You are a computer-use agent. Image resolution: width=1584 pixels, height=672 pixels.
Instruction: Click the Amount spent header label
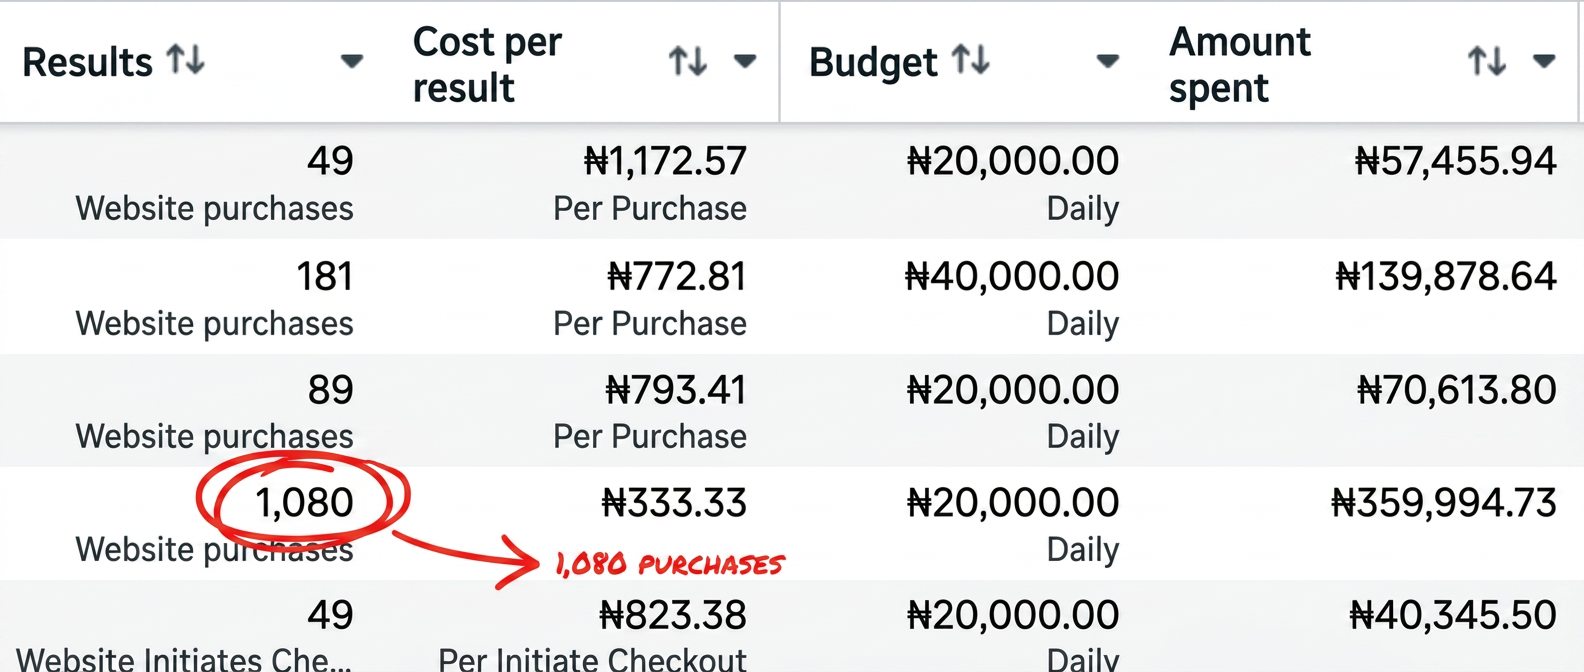click(1240, 64)
